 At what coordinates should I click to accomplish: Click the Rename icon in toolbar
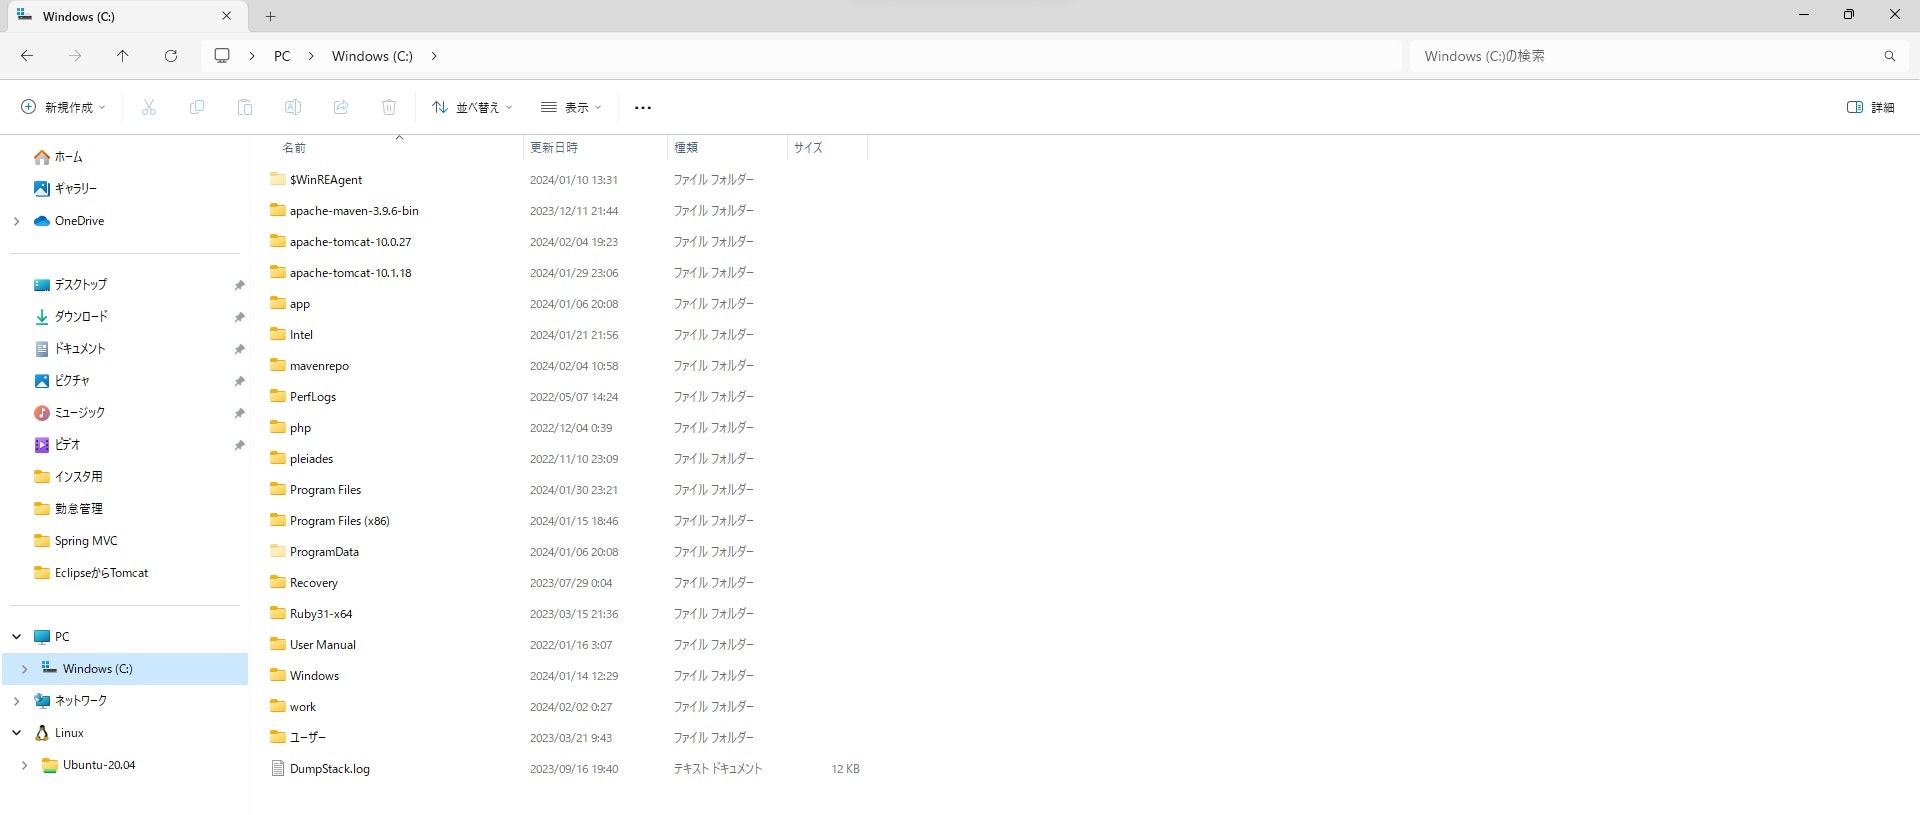[293, 107]
